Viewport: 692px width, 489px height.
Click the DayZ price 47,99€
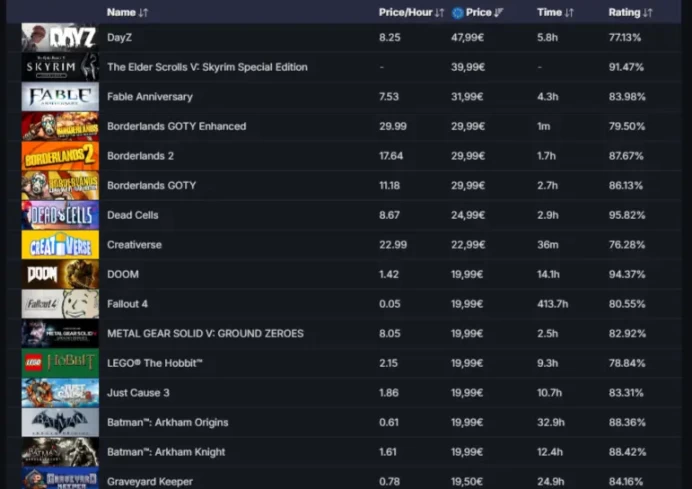pyautogui.click(x=467, y=38)
